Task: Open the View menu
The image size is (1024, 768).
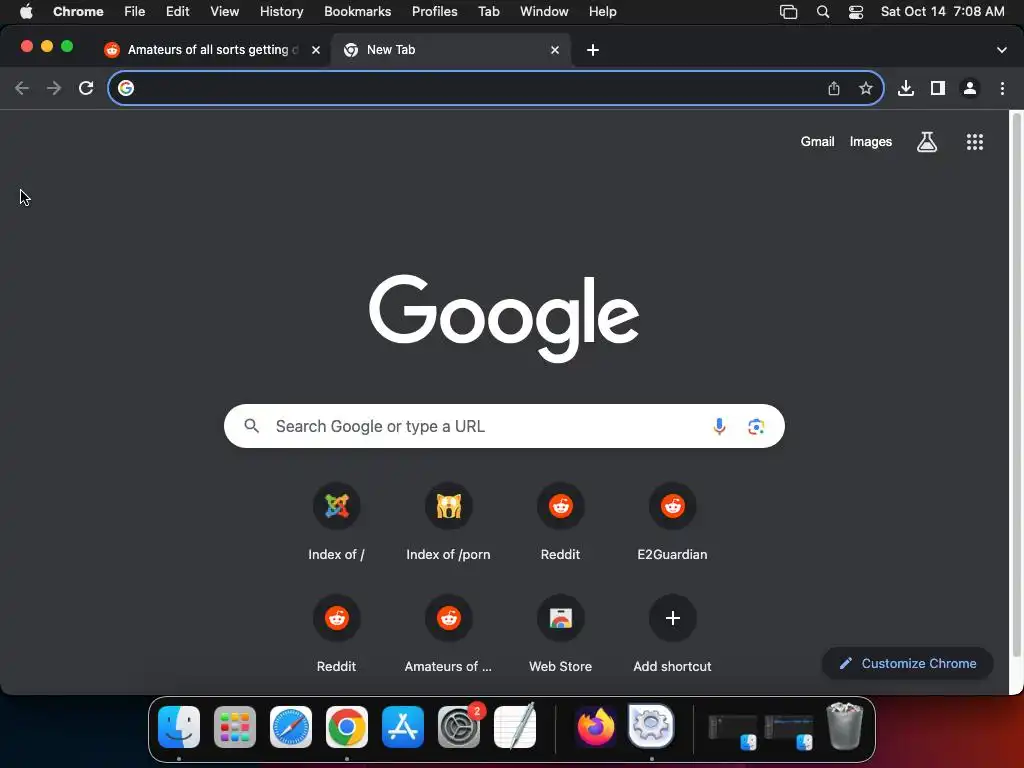Action: click(224, 12)
